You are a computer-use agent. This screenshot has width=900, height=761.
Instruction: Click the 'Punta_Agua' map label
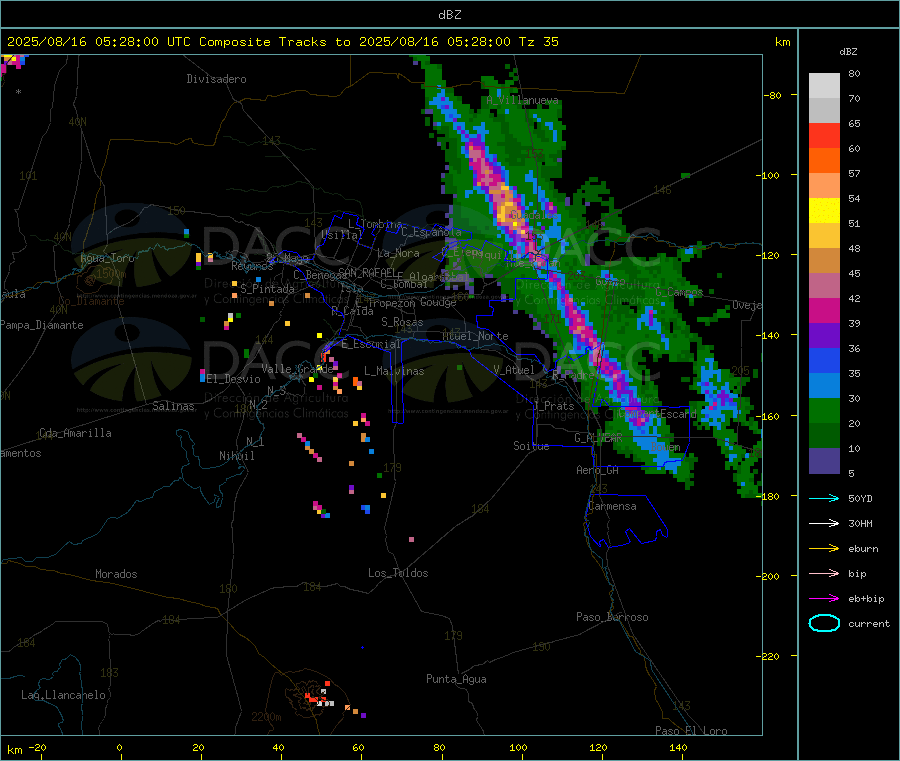[x=456, y=679]
